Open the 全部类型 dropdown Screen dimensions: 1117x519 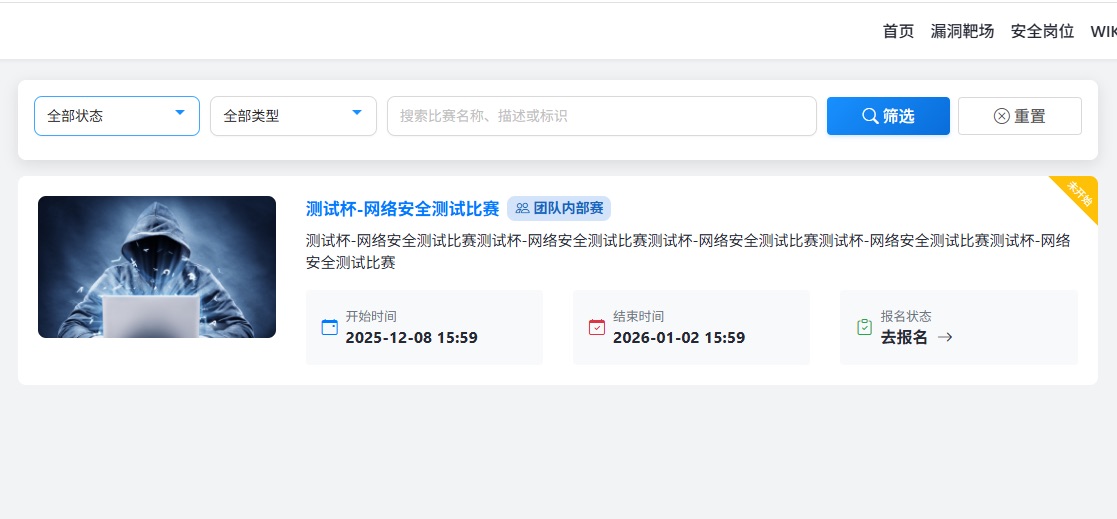click(293, 116)
